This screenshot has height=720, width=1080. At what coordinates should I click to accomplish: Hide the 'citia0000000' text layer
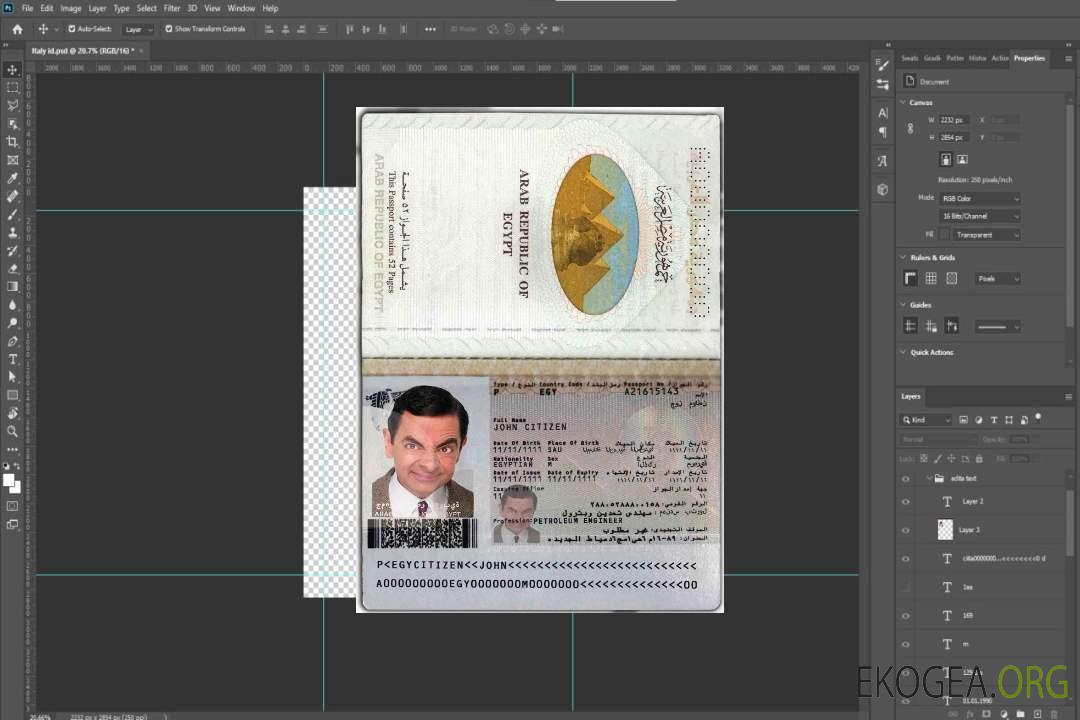pyautogui.click(x=906, y=559)
